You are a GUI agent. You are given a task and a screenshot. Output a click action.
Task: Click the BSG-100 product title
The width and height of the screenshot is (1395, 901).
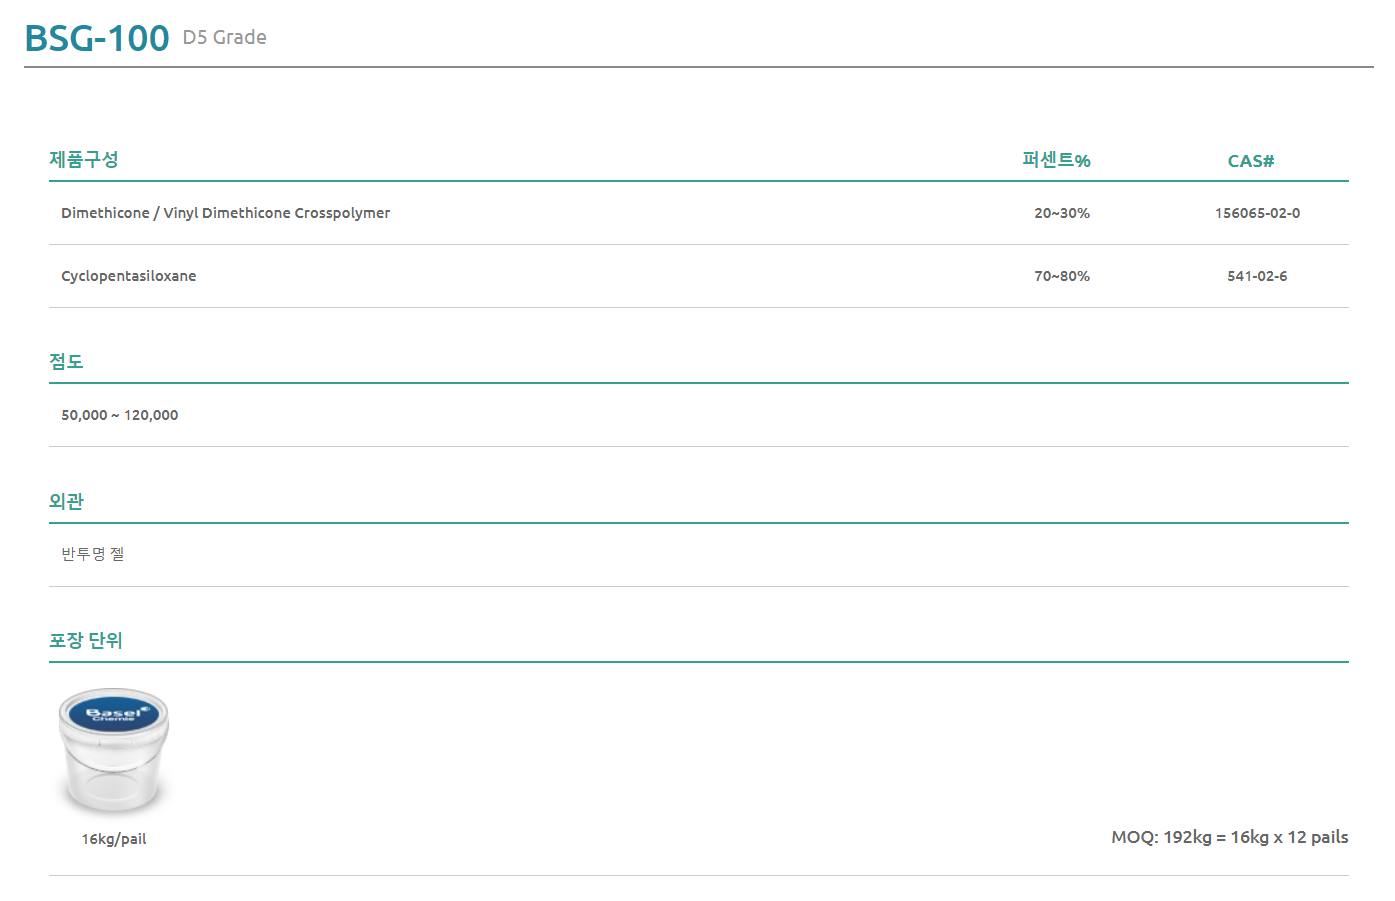pyautogui.click(x=97, y=38)
